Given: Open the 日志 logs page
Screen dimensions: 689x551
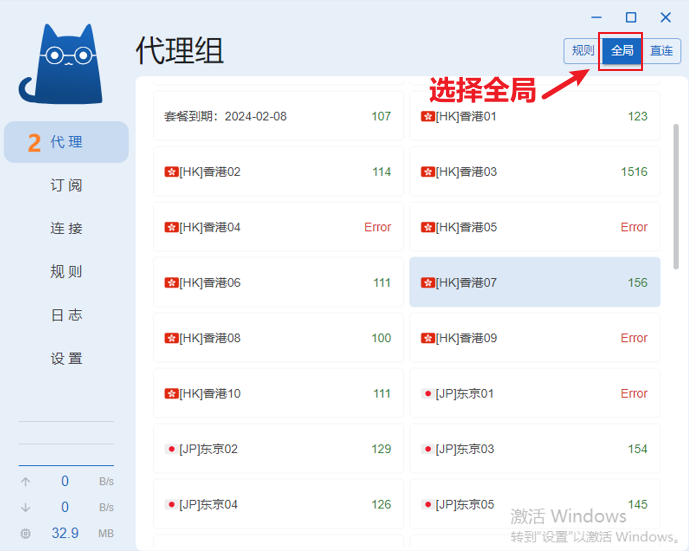Looking at the screenshot, I should click(x=66, y=315).
